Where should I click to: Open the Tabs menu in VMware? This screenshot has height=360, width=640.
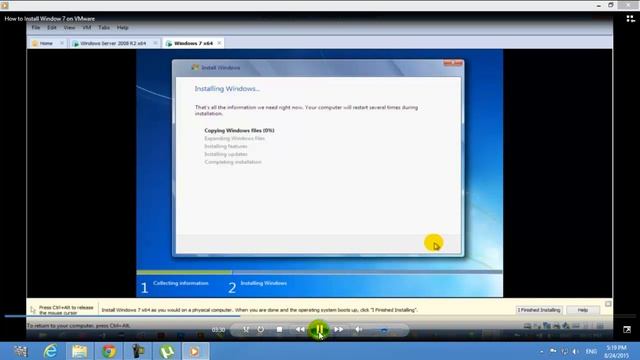click(104, 28)
